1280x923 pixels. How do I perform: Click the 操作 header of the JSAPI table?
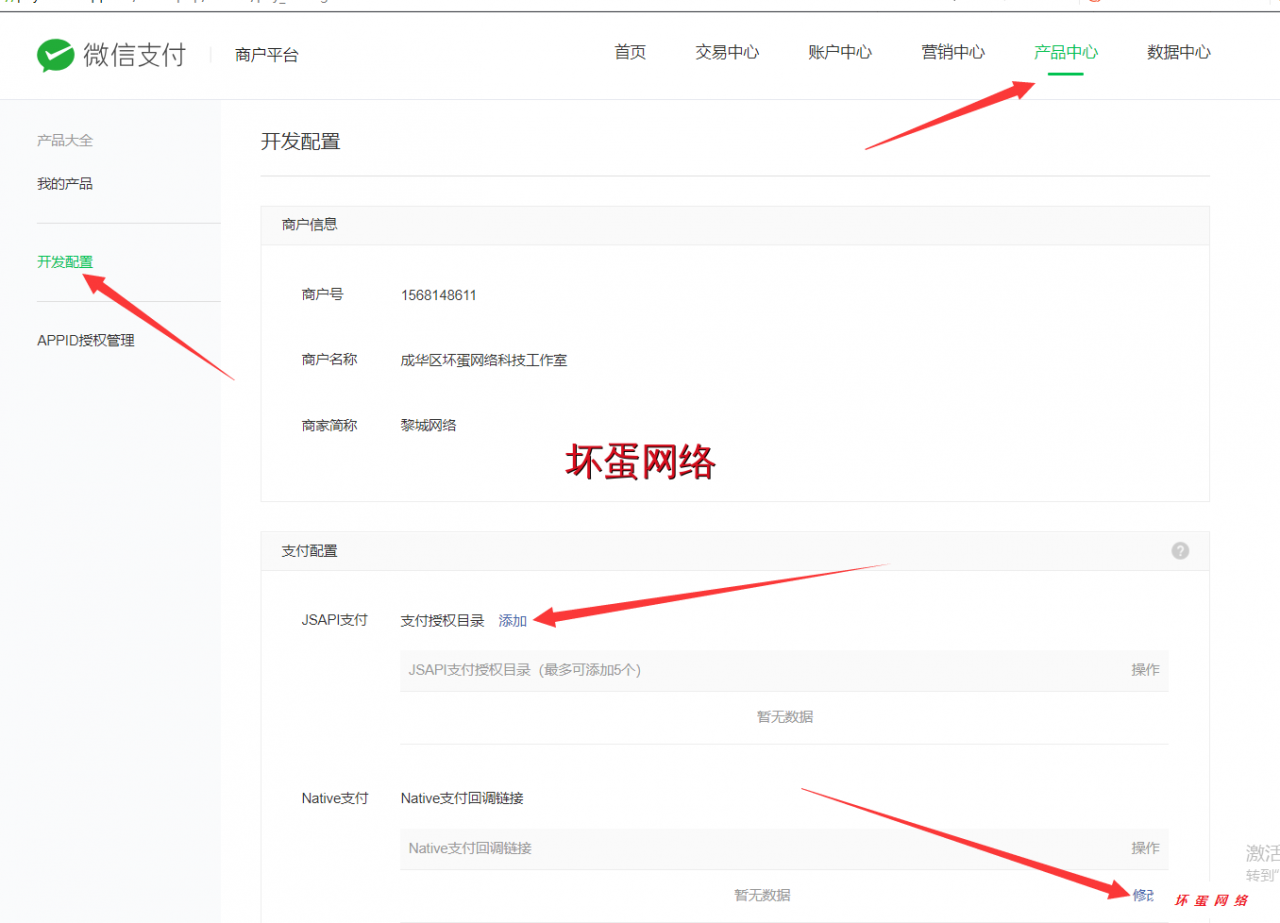click(1145, 670)
